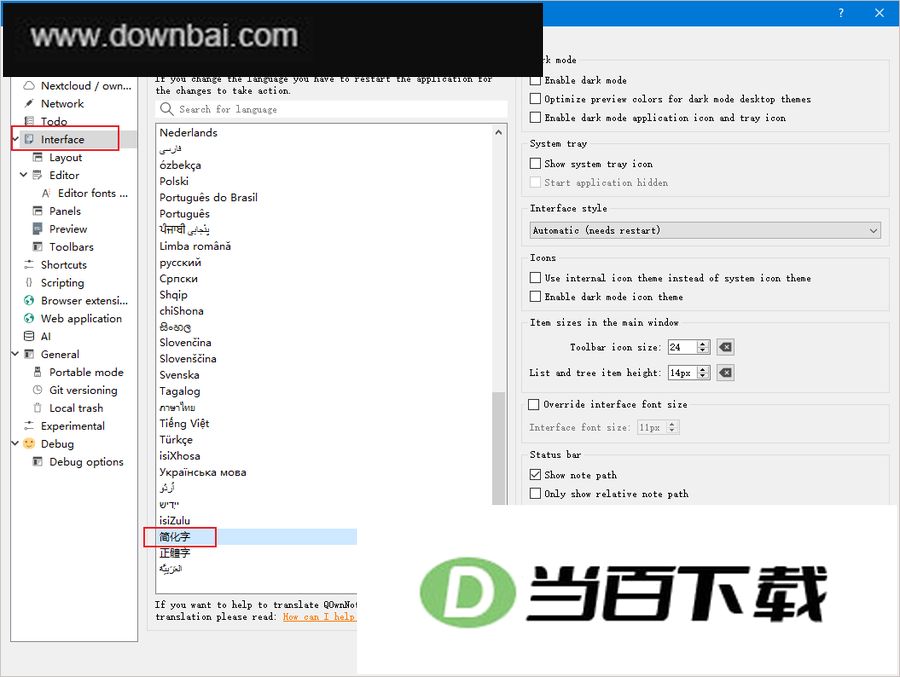The width and height of the screenshot is (900, 677).
Task: Open Nextcloud / ownCloud settings cloud icon
Action: (x=29, y=86)
